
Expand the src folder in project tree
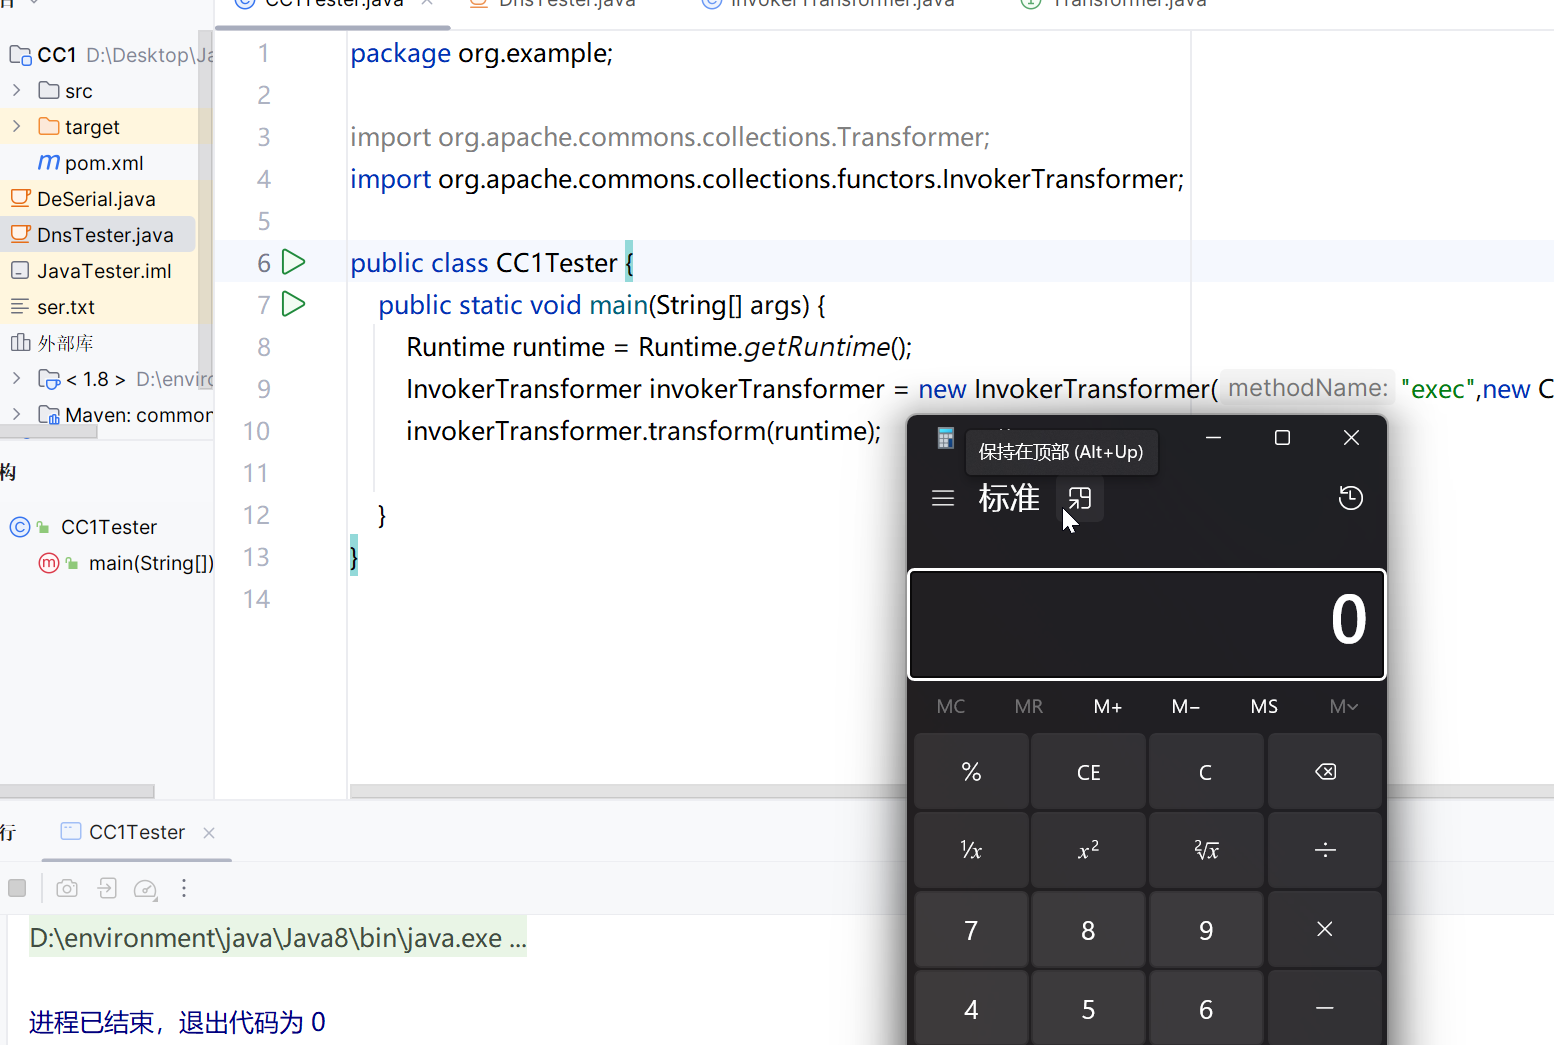pos(16,91)
